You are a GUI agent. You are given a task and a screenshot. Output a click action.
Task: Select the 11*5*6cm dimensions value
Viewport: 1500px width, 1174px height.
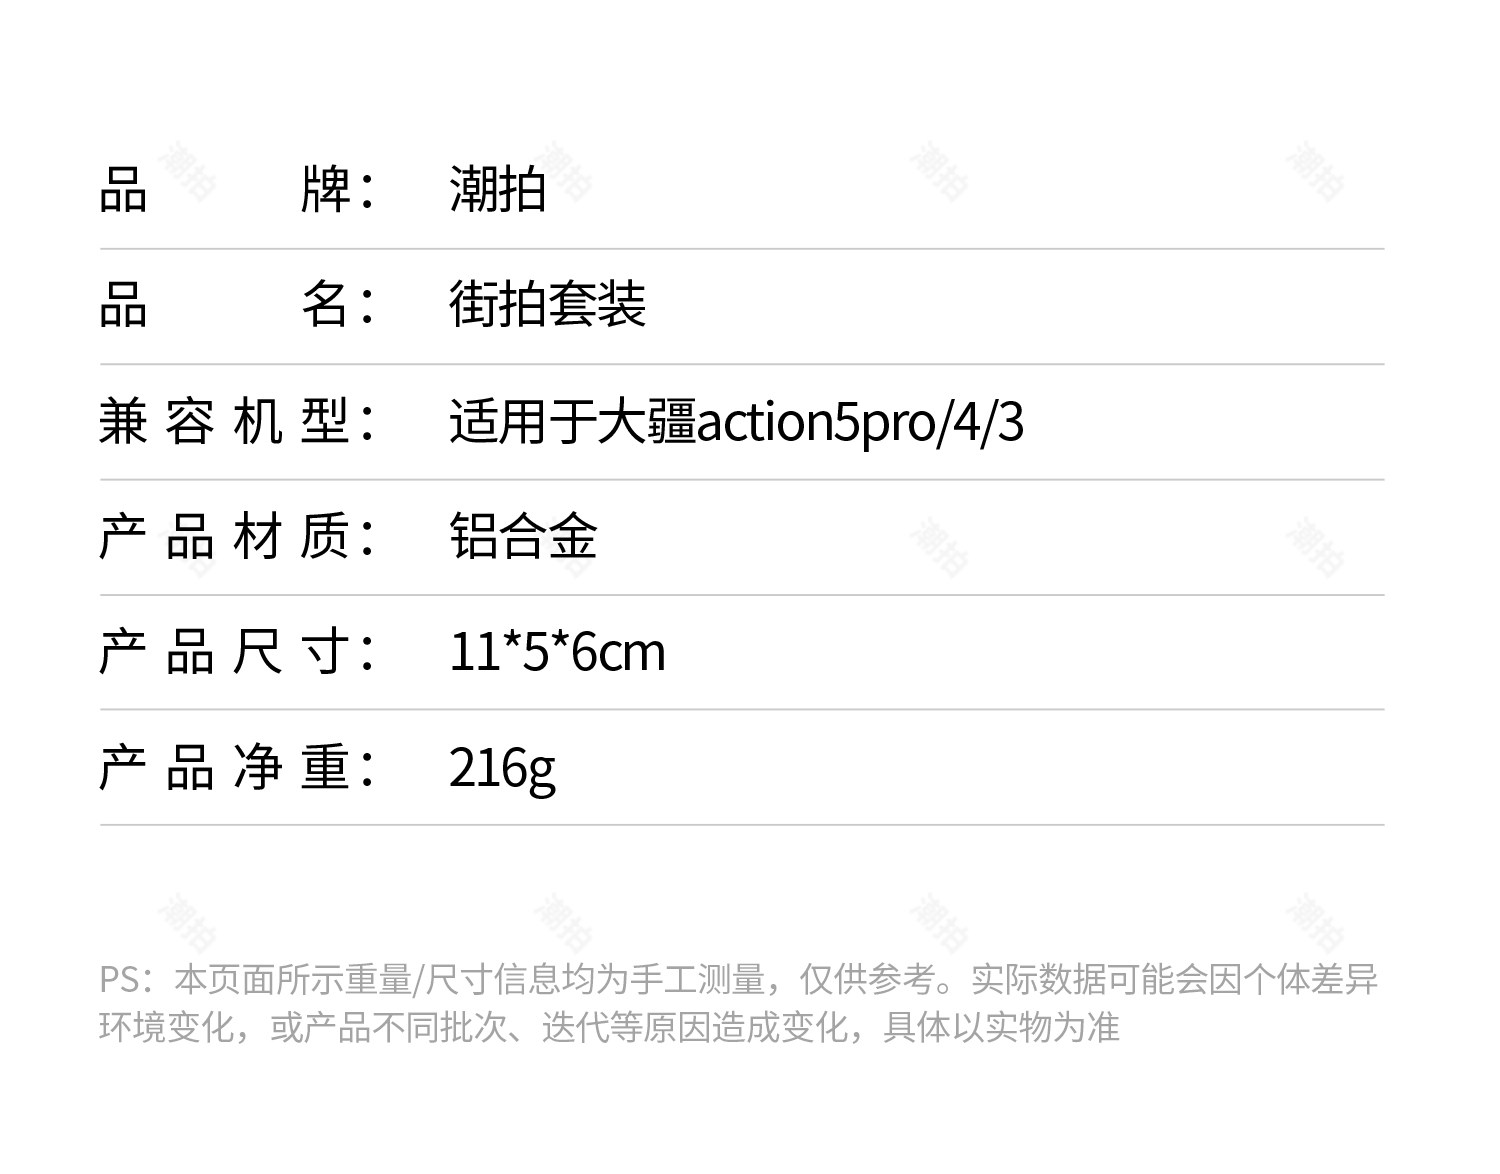pos(557,653)
